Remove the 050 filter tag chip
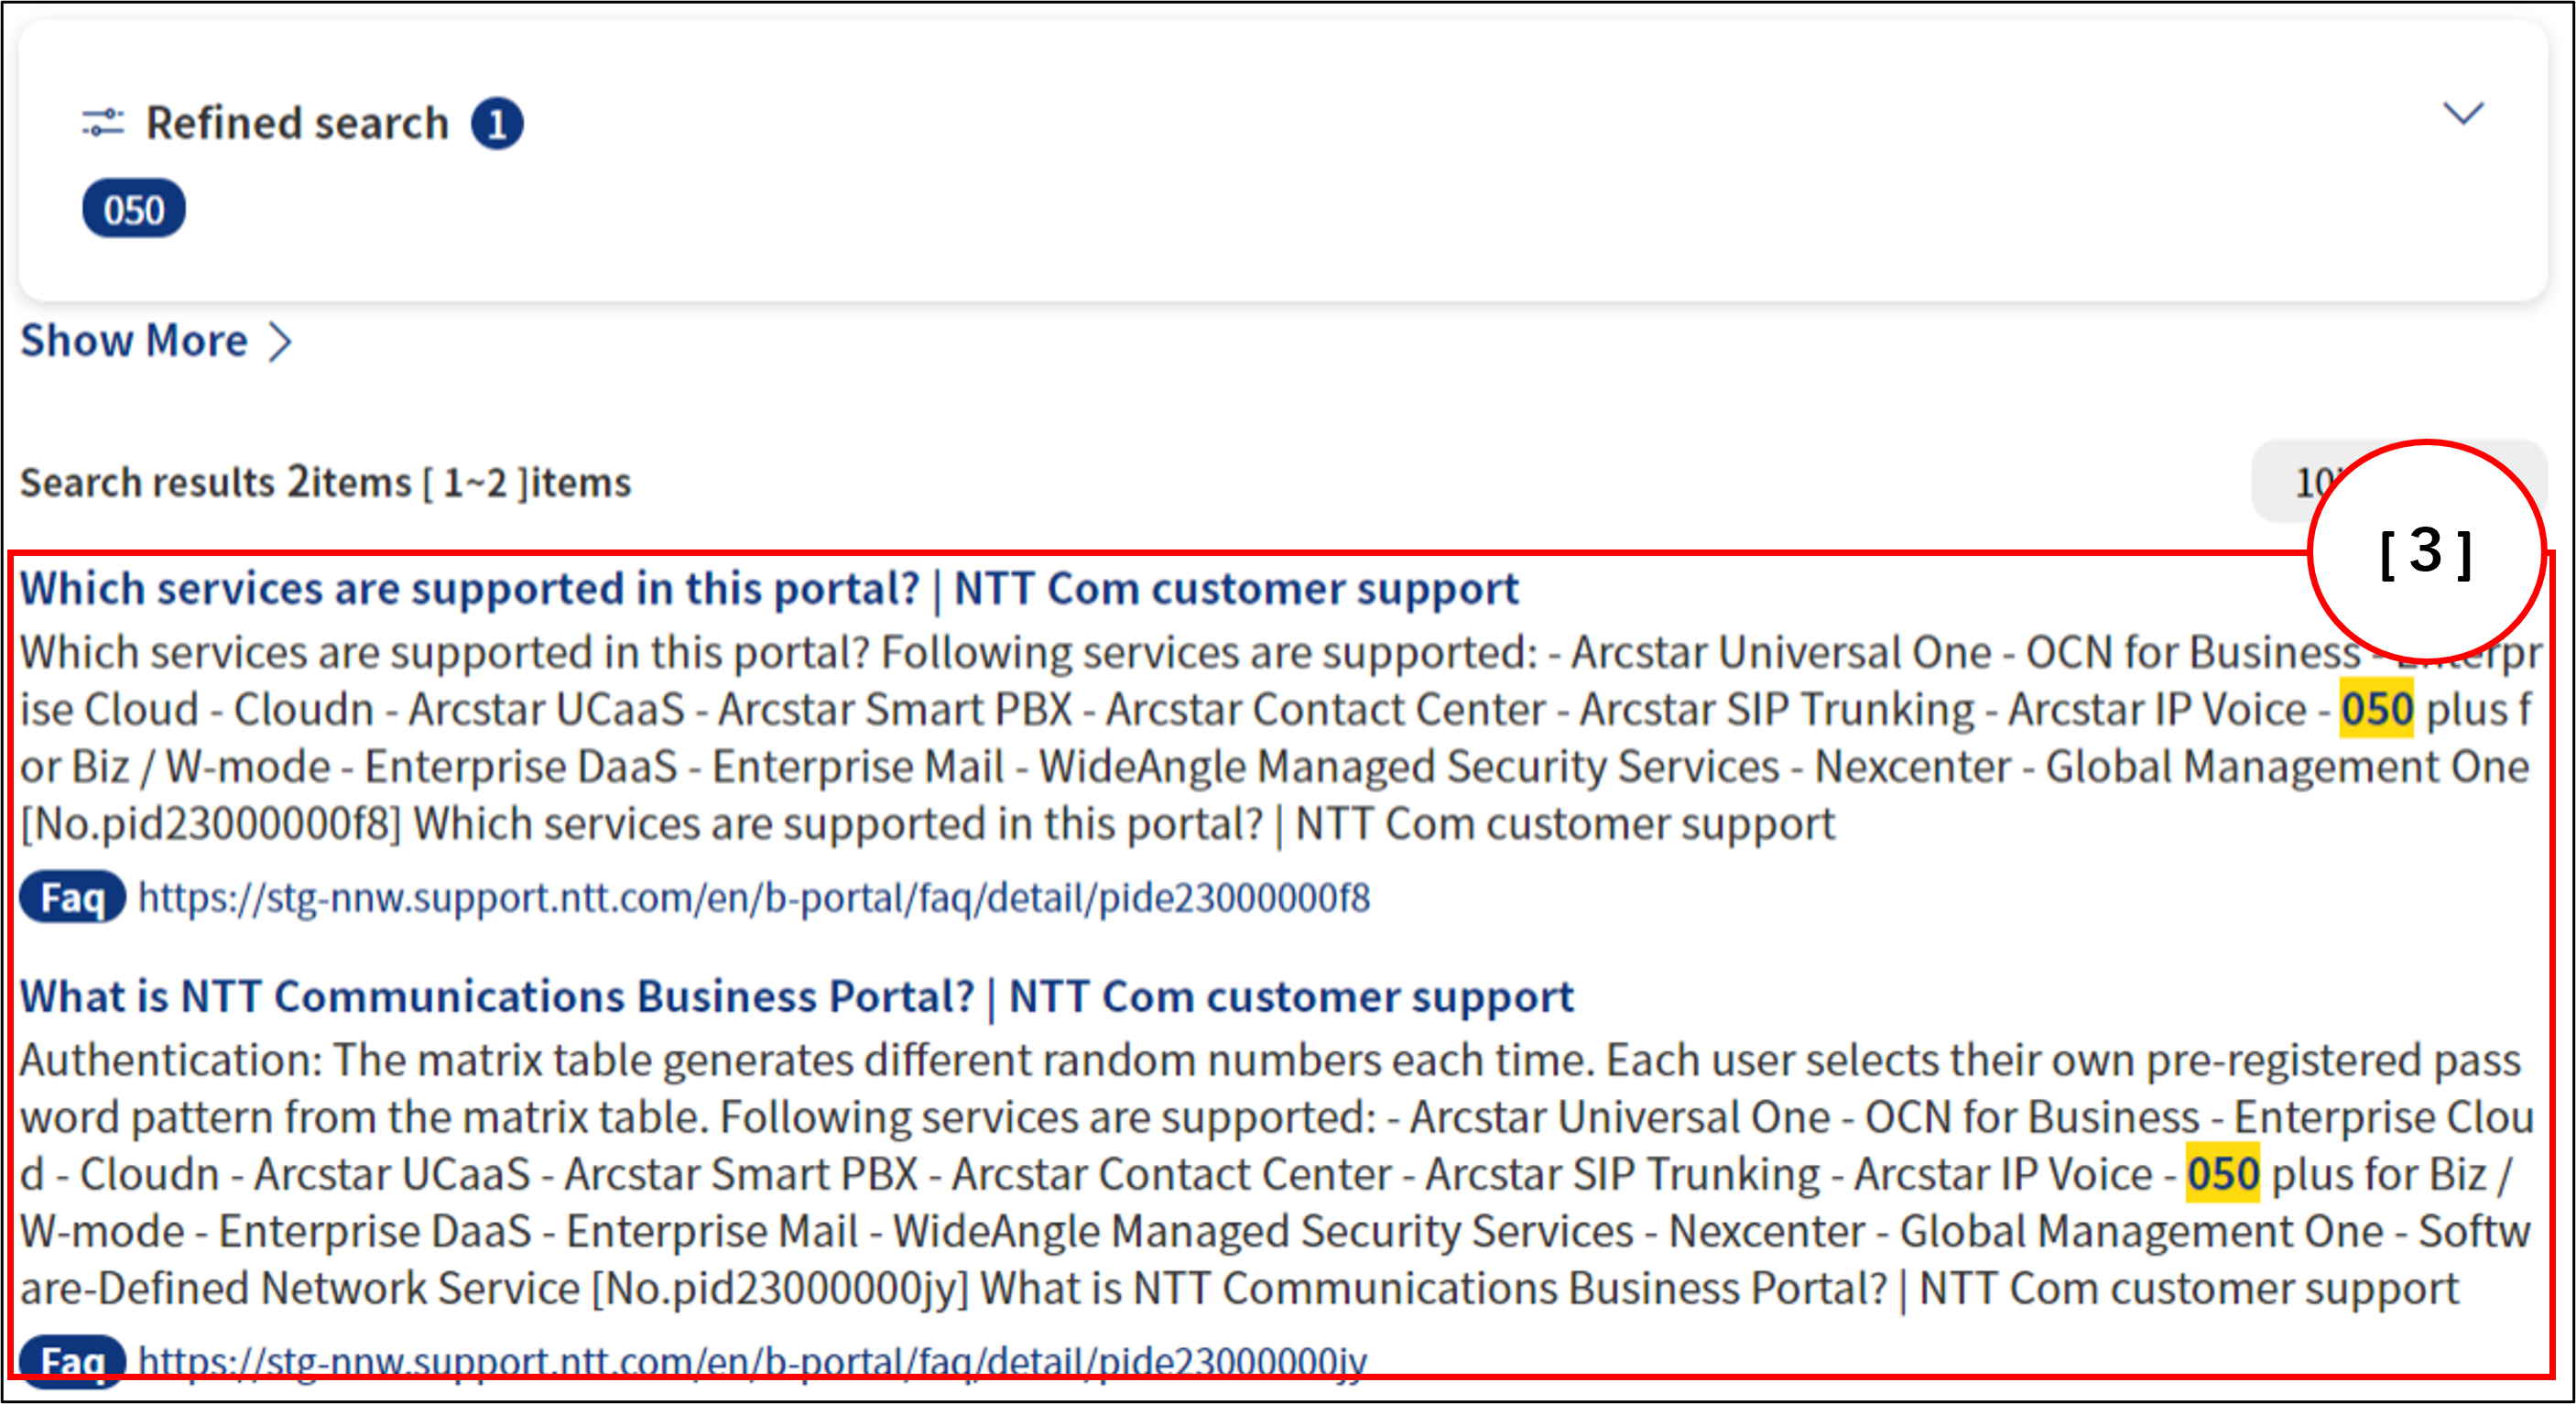Screen dimensions: 2576x1404 134,210
